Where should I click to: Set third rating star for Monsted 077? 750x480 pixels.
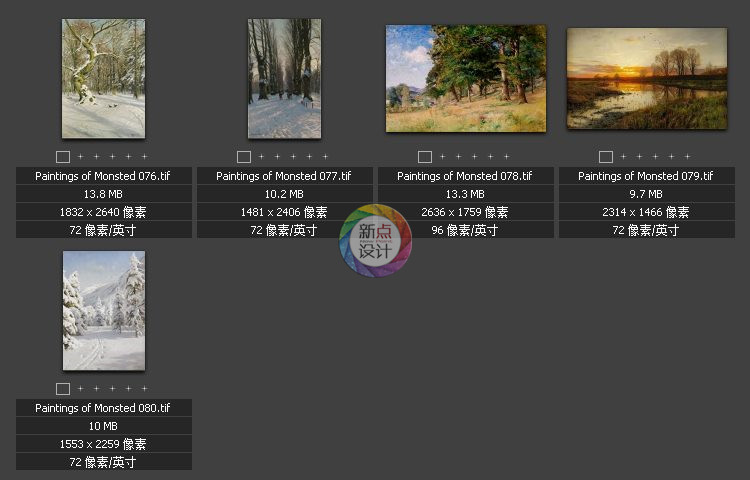[293, 156]
